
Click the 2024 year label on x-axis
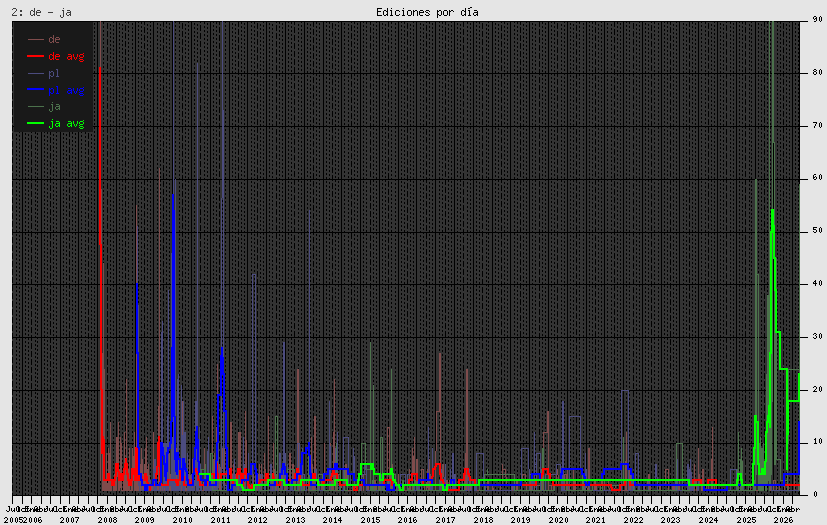coord(708,520)
